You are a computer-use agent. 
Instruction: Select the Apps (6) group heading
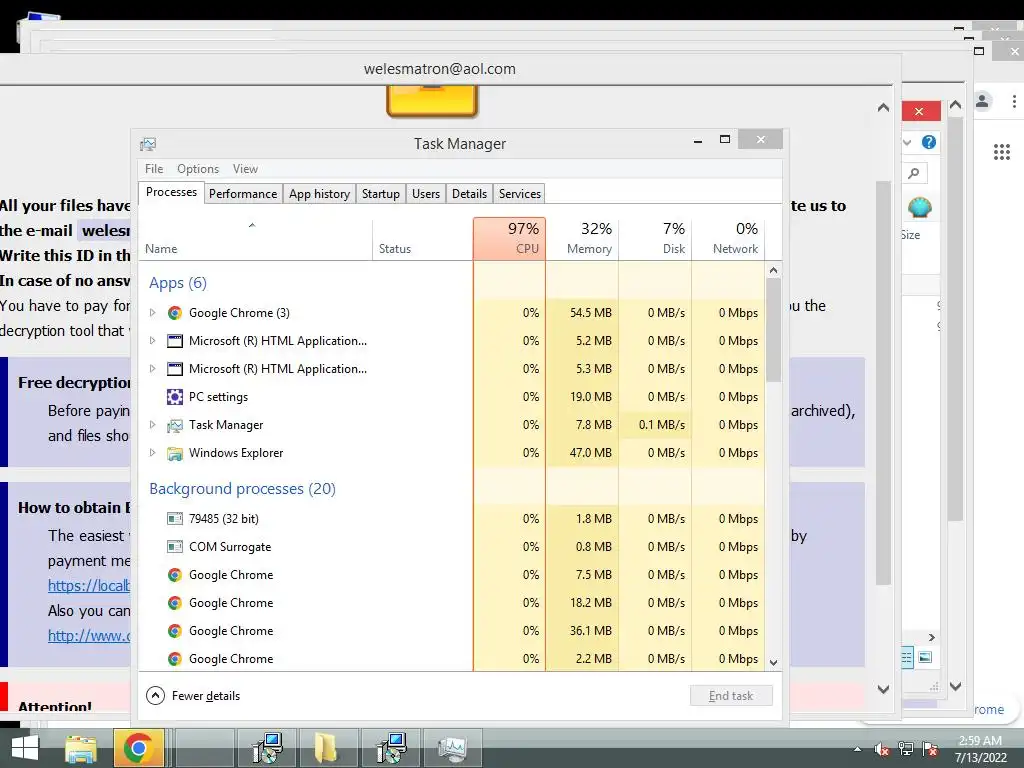click(x=178, y=283)
